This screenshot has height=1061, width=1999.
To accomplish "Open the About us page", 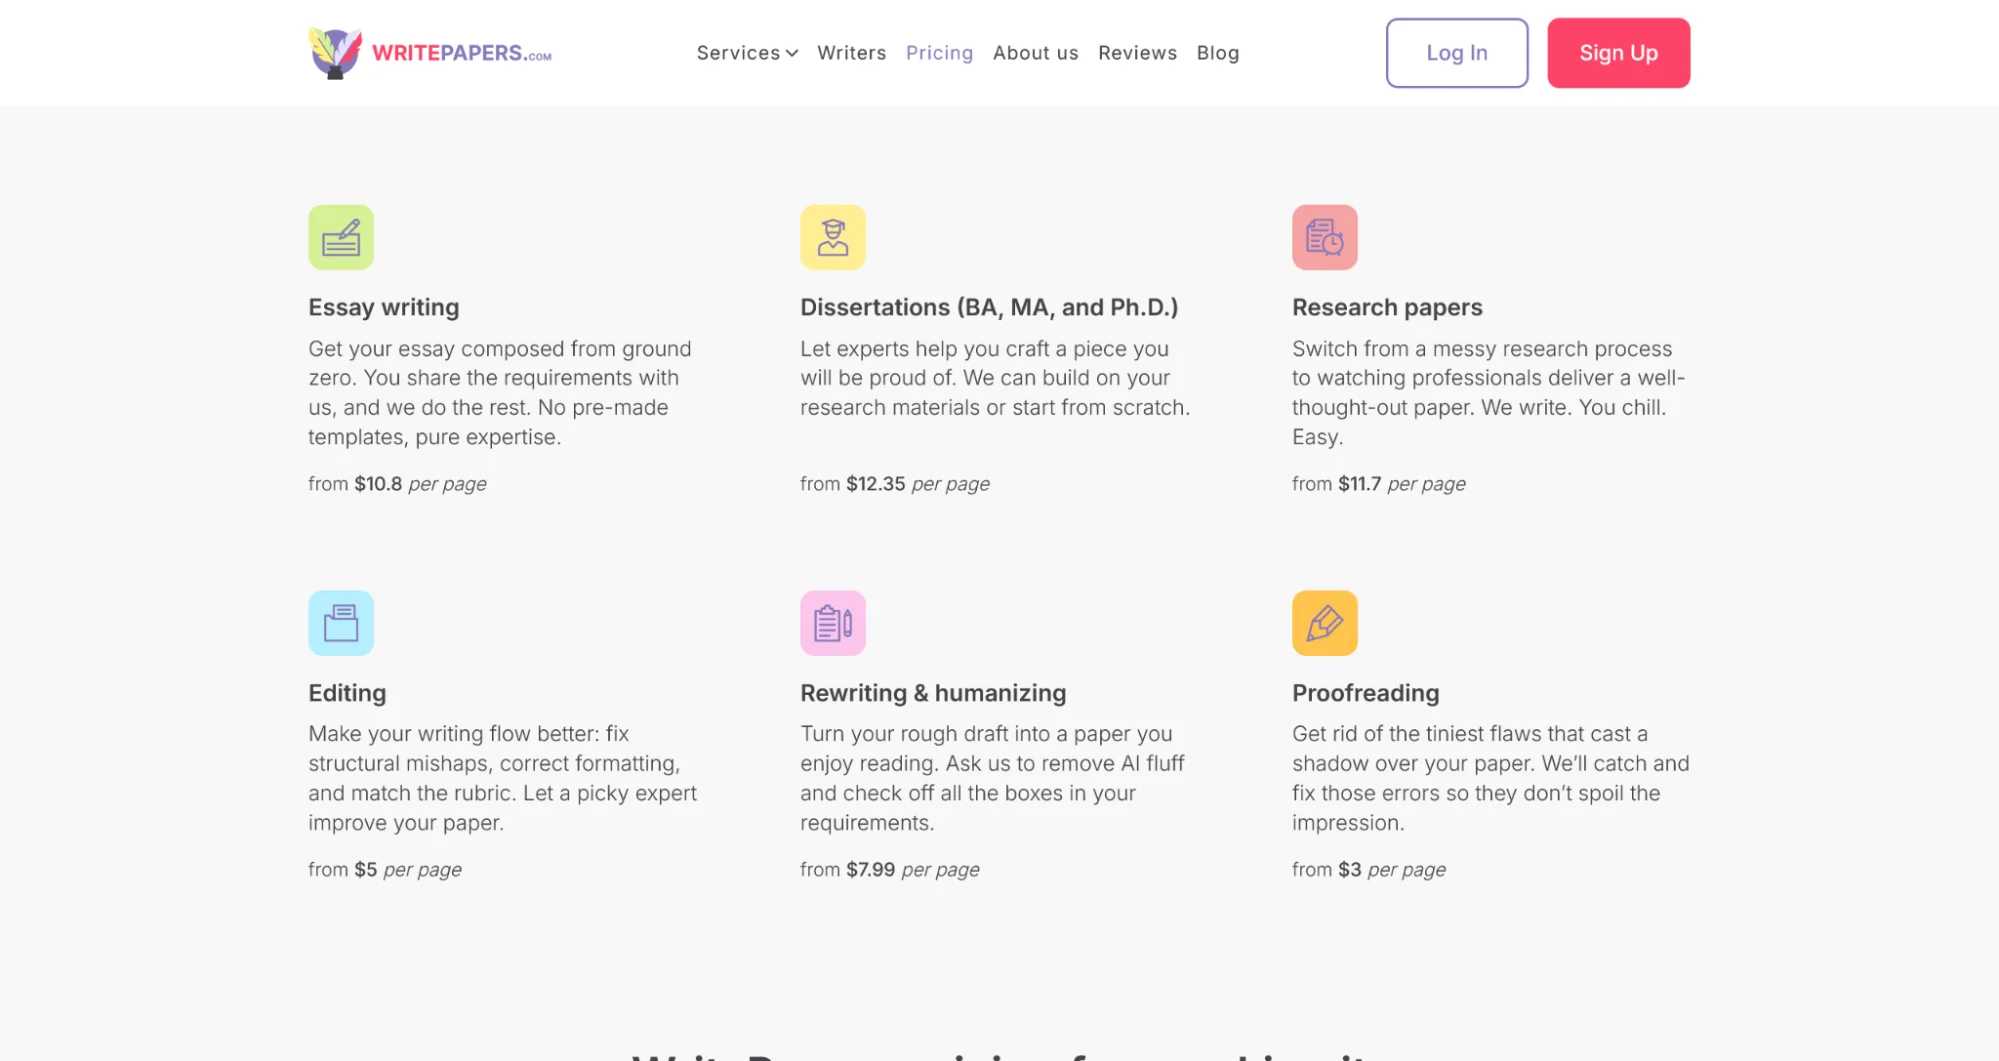I will coord(1035,53).
